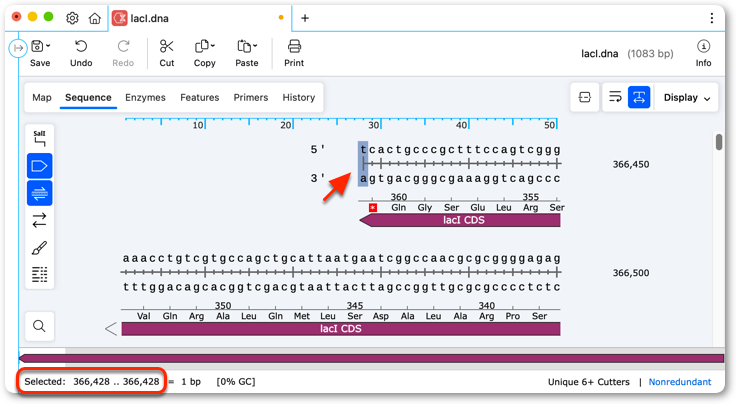Toggle feature annotations display

click(x=39, y=166)
